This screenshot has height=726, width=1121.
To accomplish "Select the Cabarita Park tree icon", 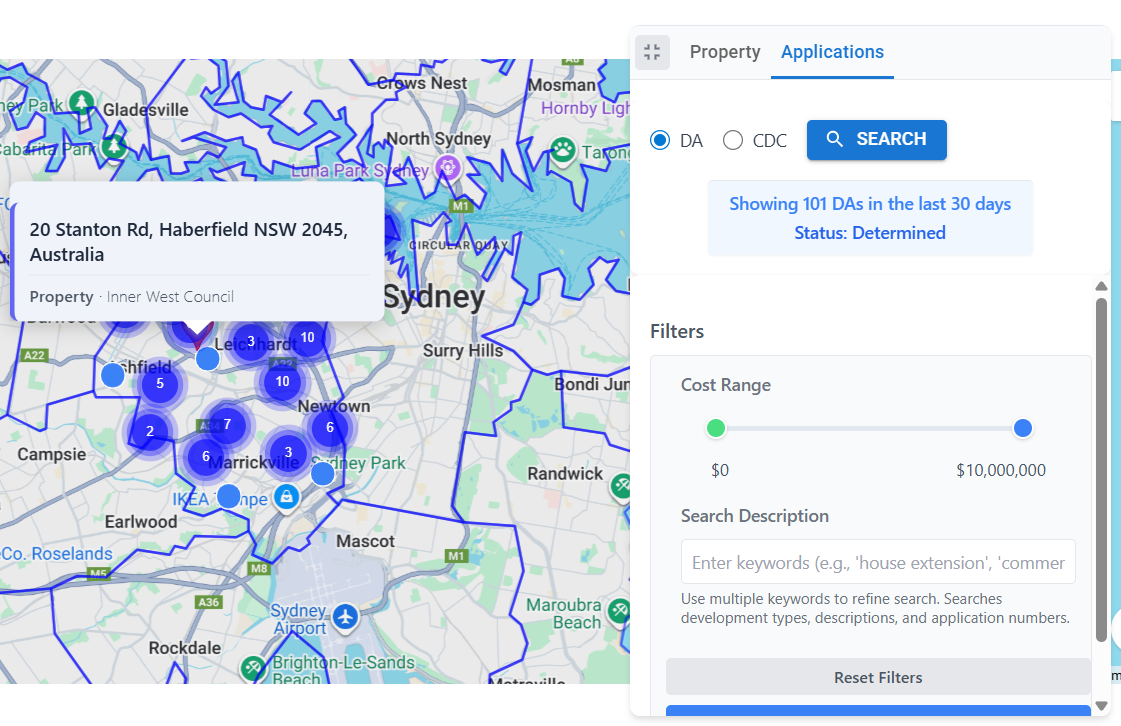I will coord(113,147).
